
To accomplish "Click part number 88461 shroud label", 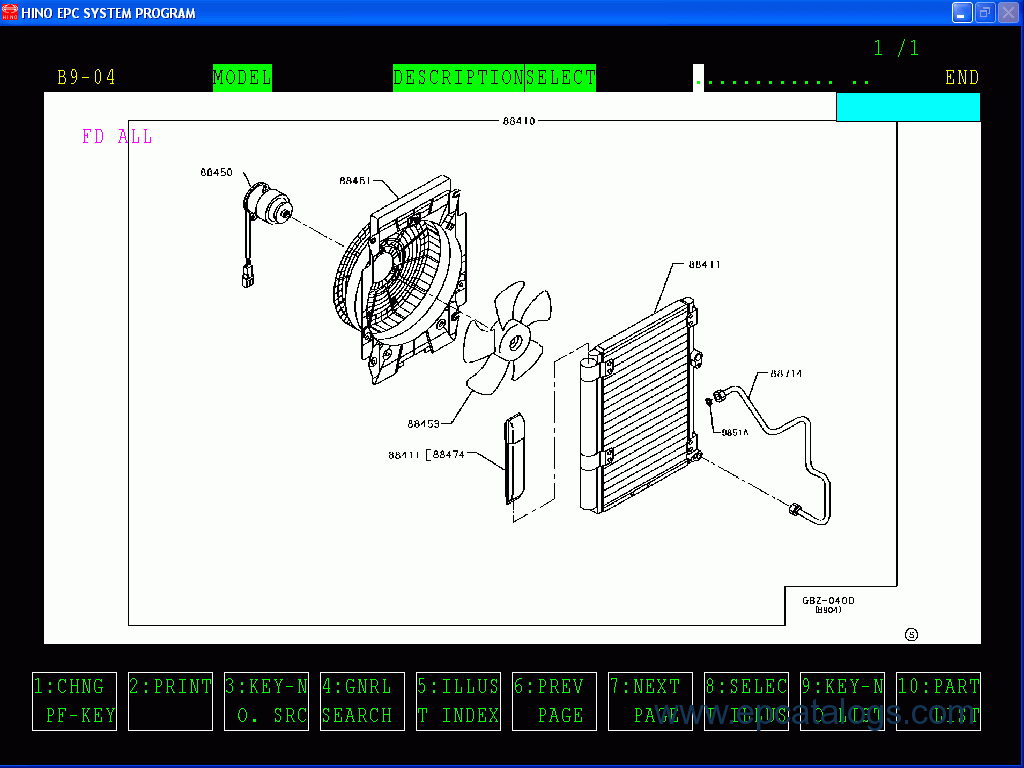I will pos(355,180).
